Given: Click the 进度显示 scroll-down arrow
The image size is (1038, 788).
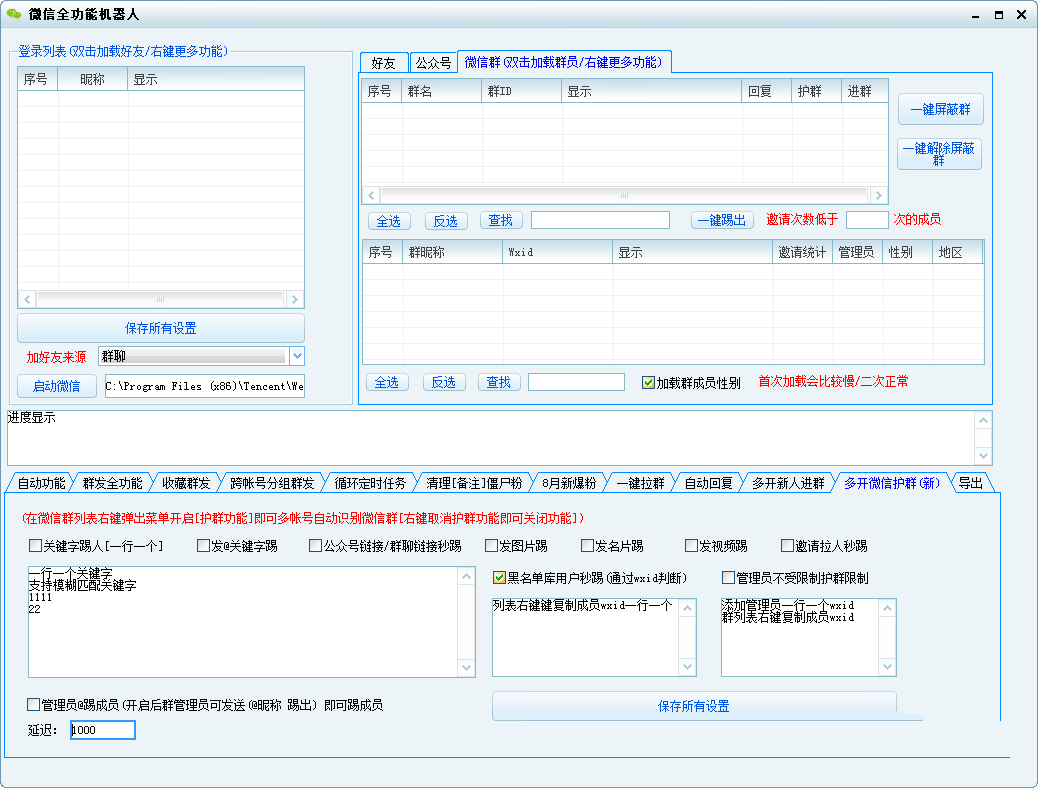Looking at the screenshot, I should pyautogui.click(x=984, y=456).
